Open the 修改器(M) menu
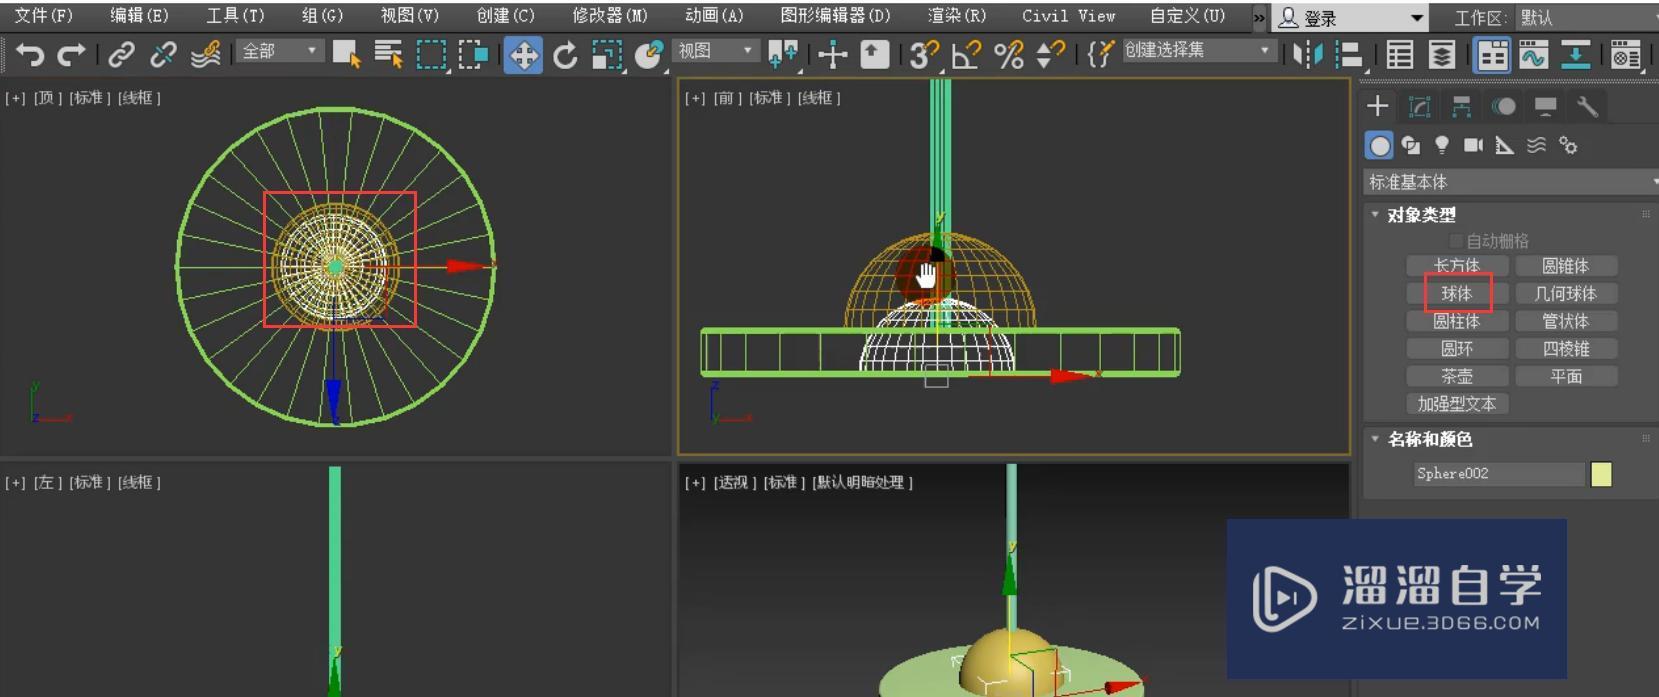1659x697 pixels. click(x=609, y=16)
